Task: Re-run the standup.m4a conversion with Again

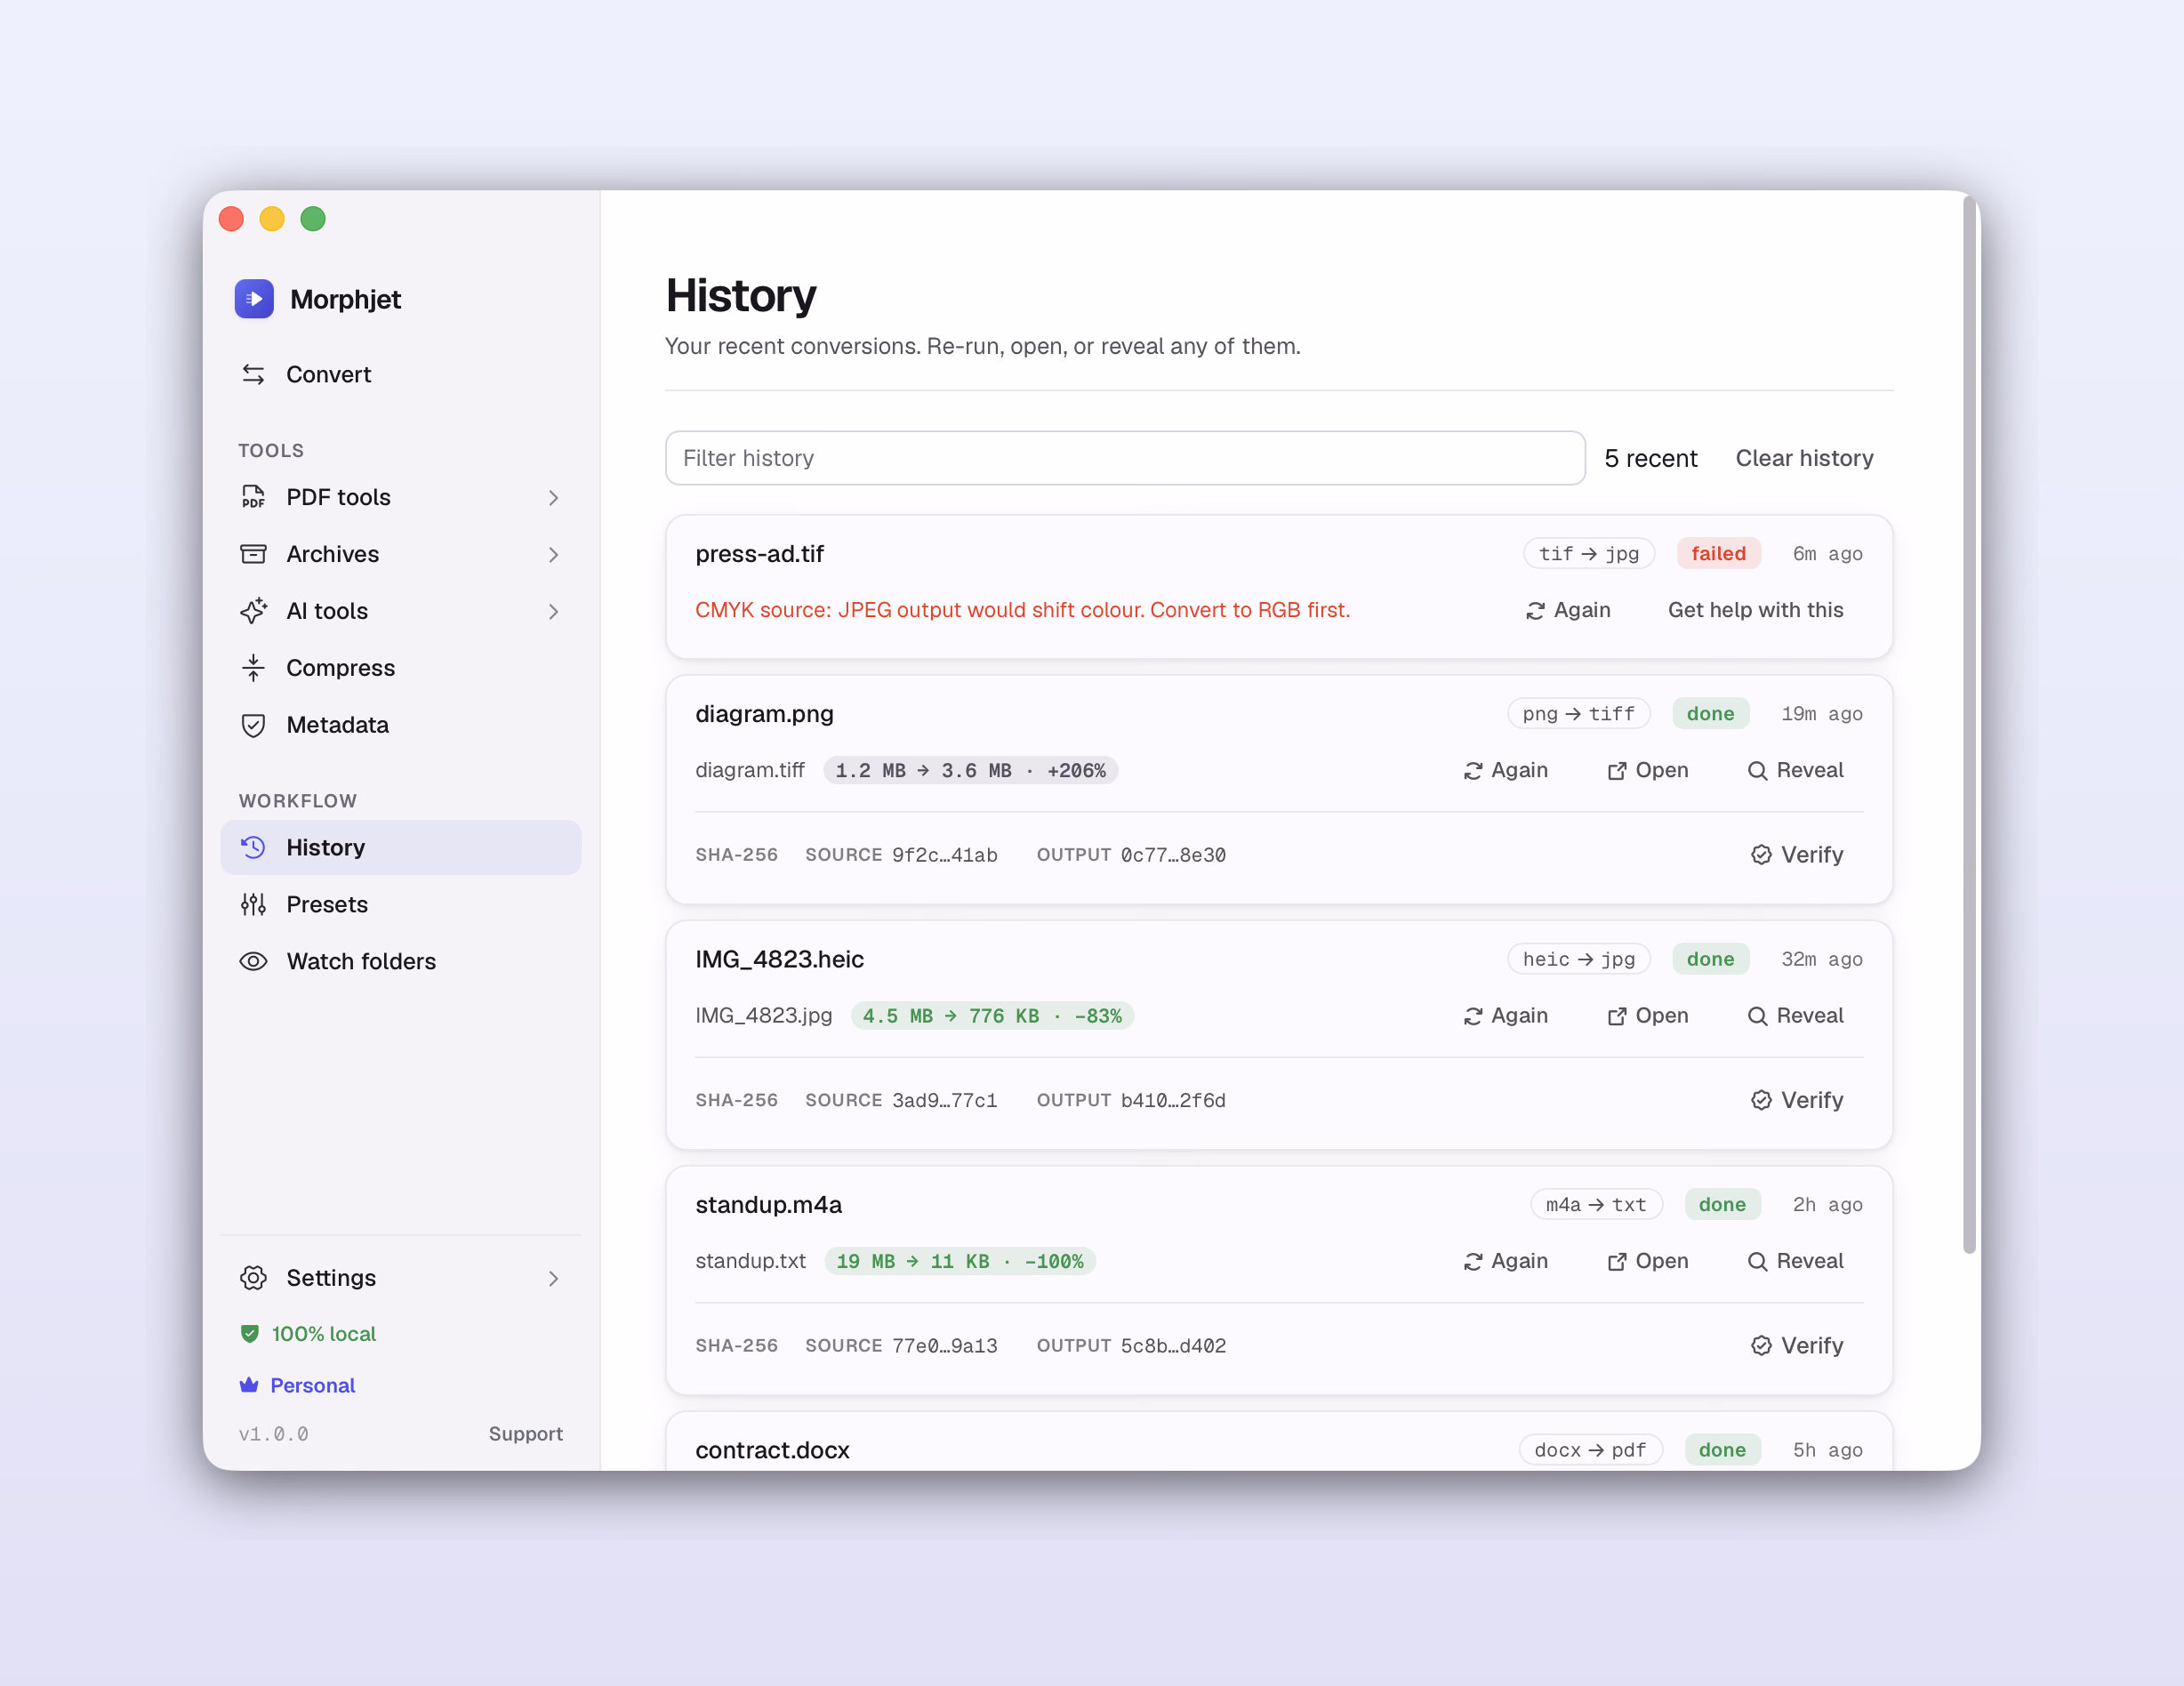Action: (1505, 1262)
